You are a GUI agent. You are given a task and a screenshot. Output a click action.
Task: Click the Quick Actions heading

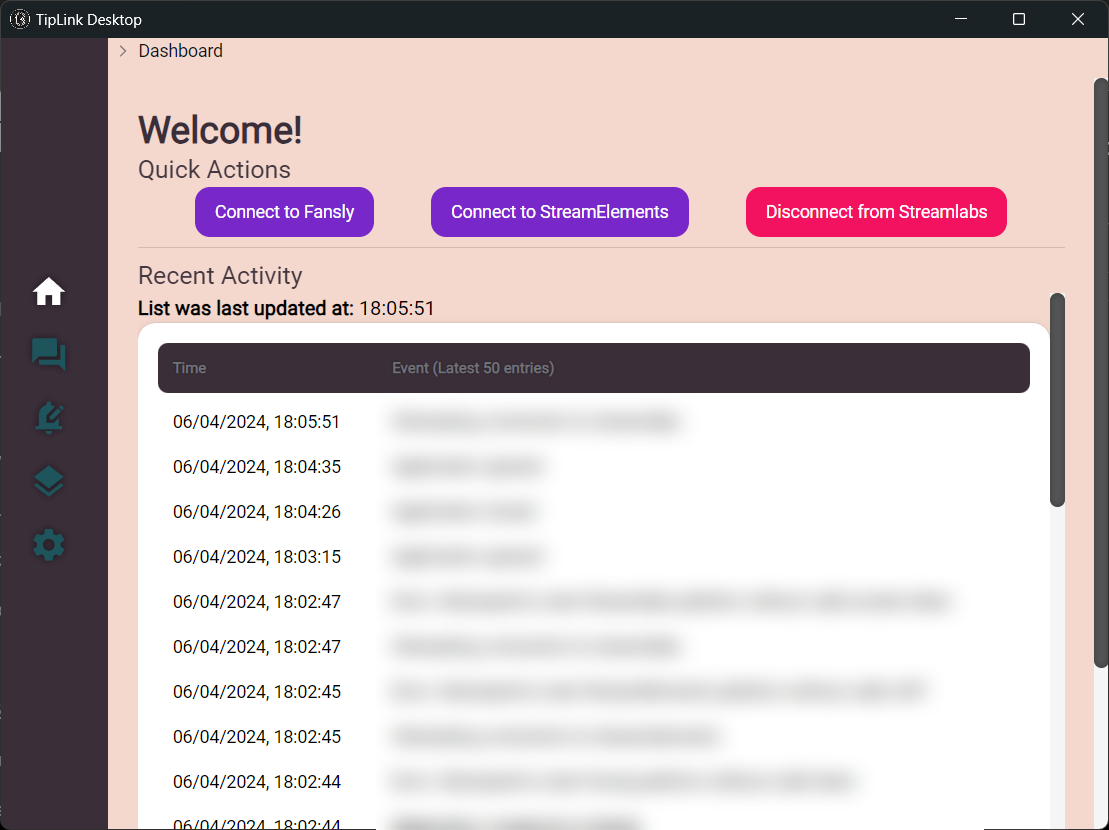click(214, 170)
